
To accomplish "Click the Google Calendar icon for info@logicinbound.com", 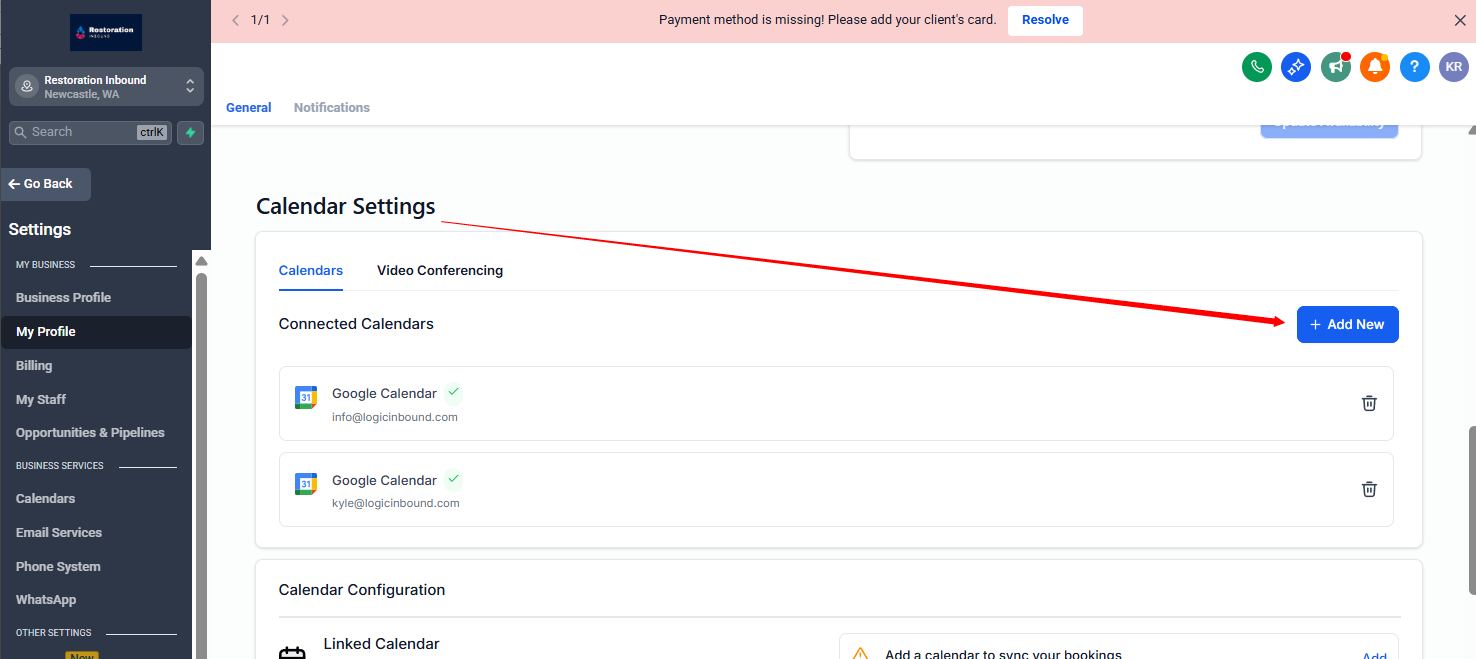I will [306, 397].
